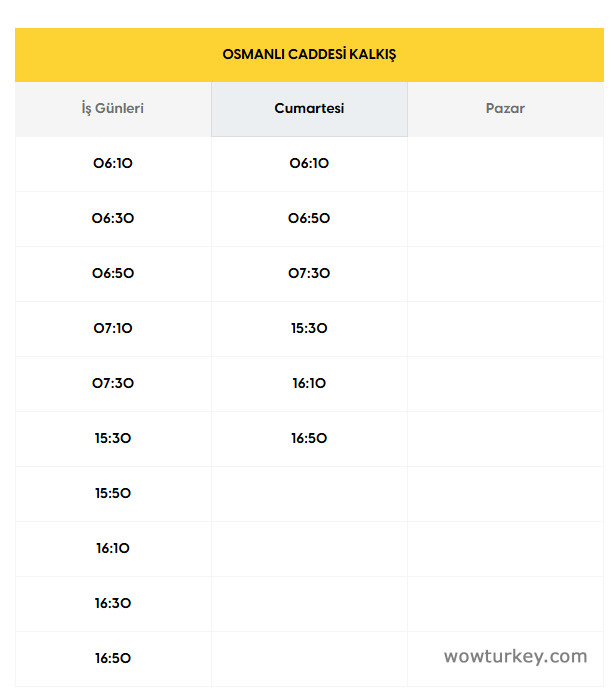Select Saturday's 06:50 departure
This screenshot has width=611, height=699.
tap(309, 218)
